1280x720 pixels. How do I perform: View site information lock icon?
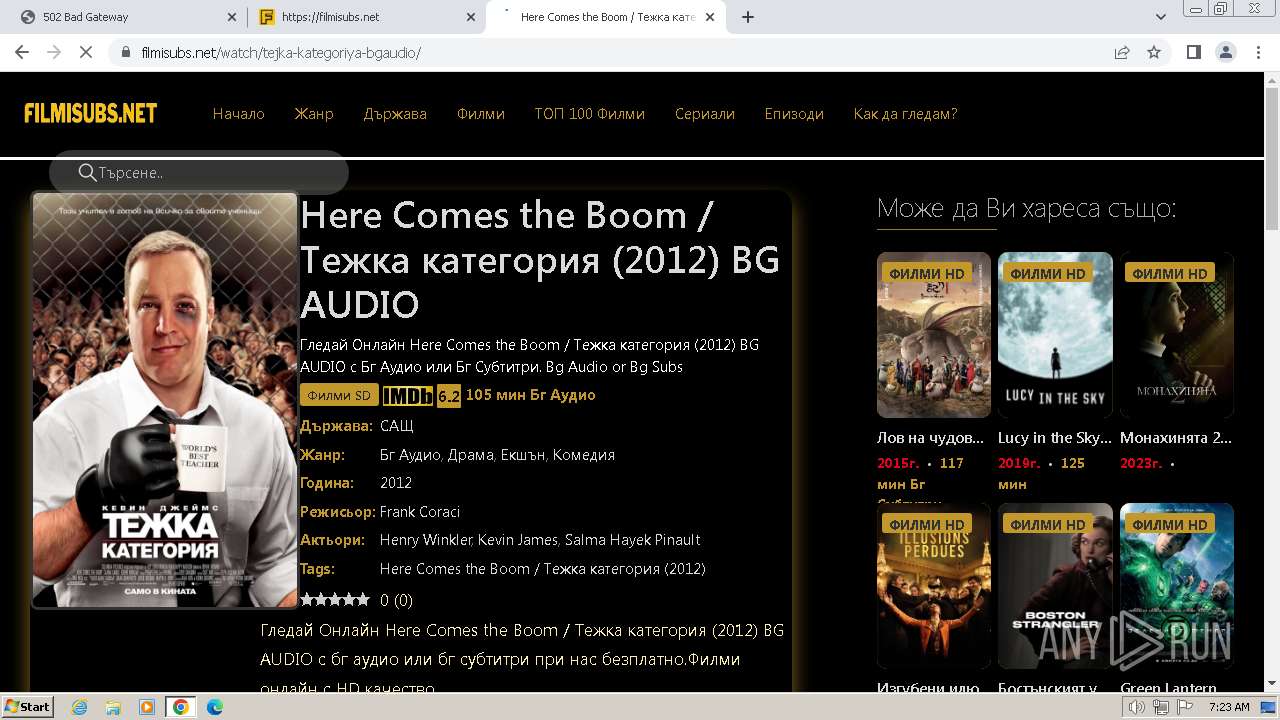(x=125, y=52)
